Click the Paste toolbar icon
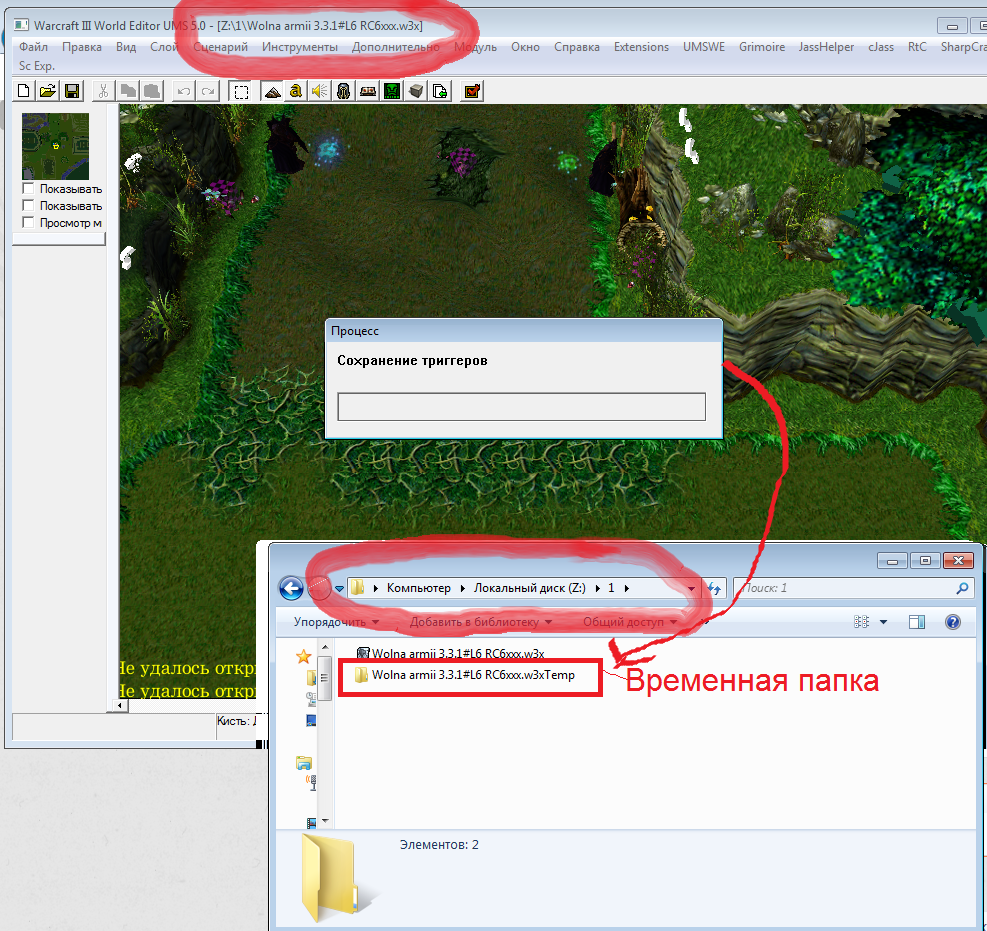The image size is (987, 931). point(152,91)
